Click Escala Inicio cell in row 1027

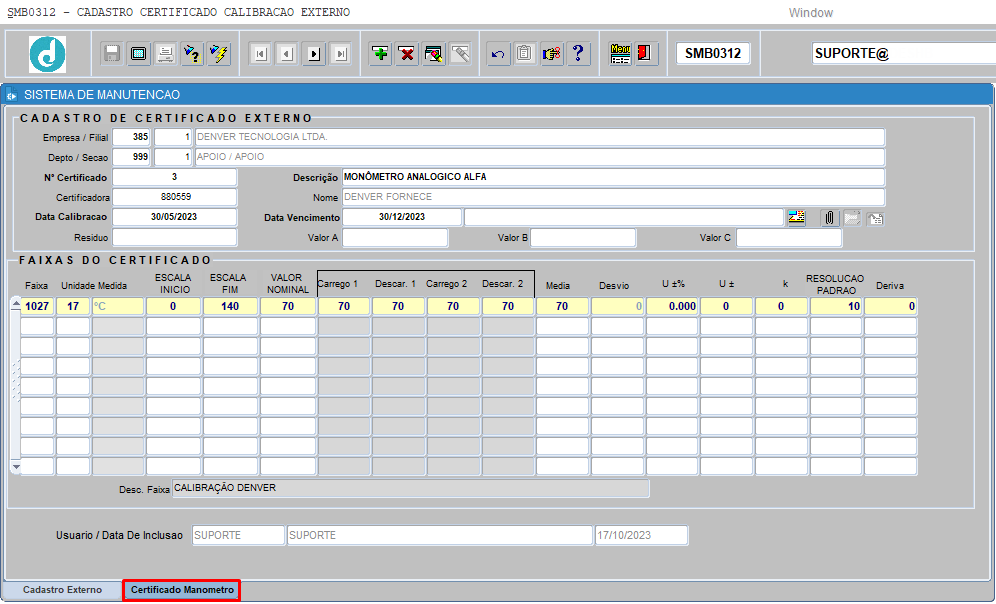coord(173,306)
